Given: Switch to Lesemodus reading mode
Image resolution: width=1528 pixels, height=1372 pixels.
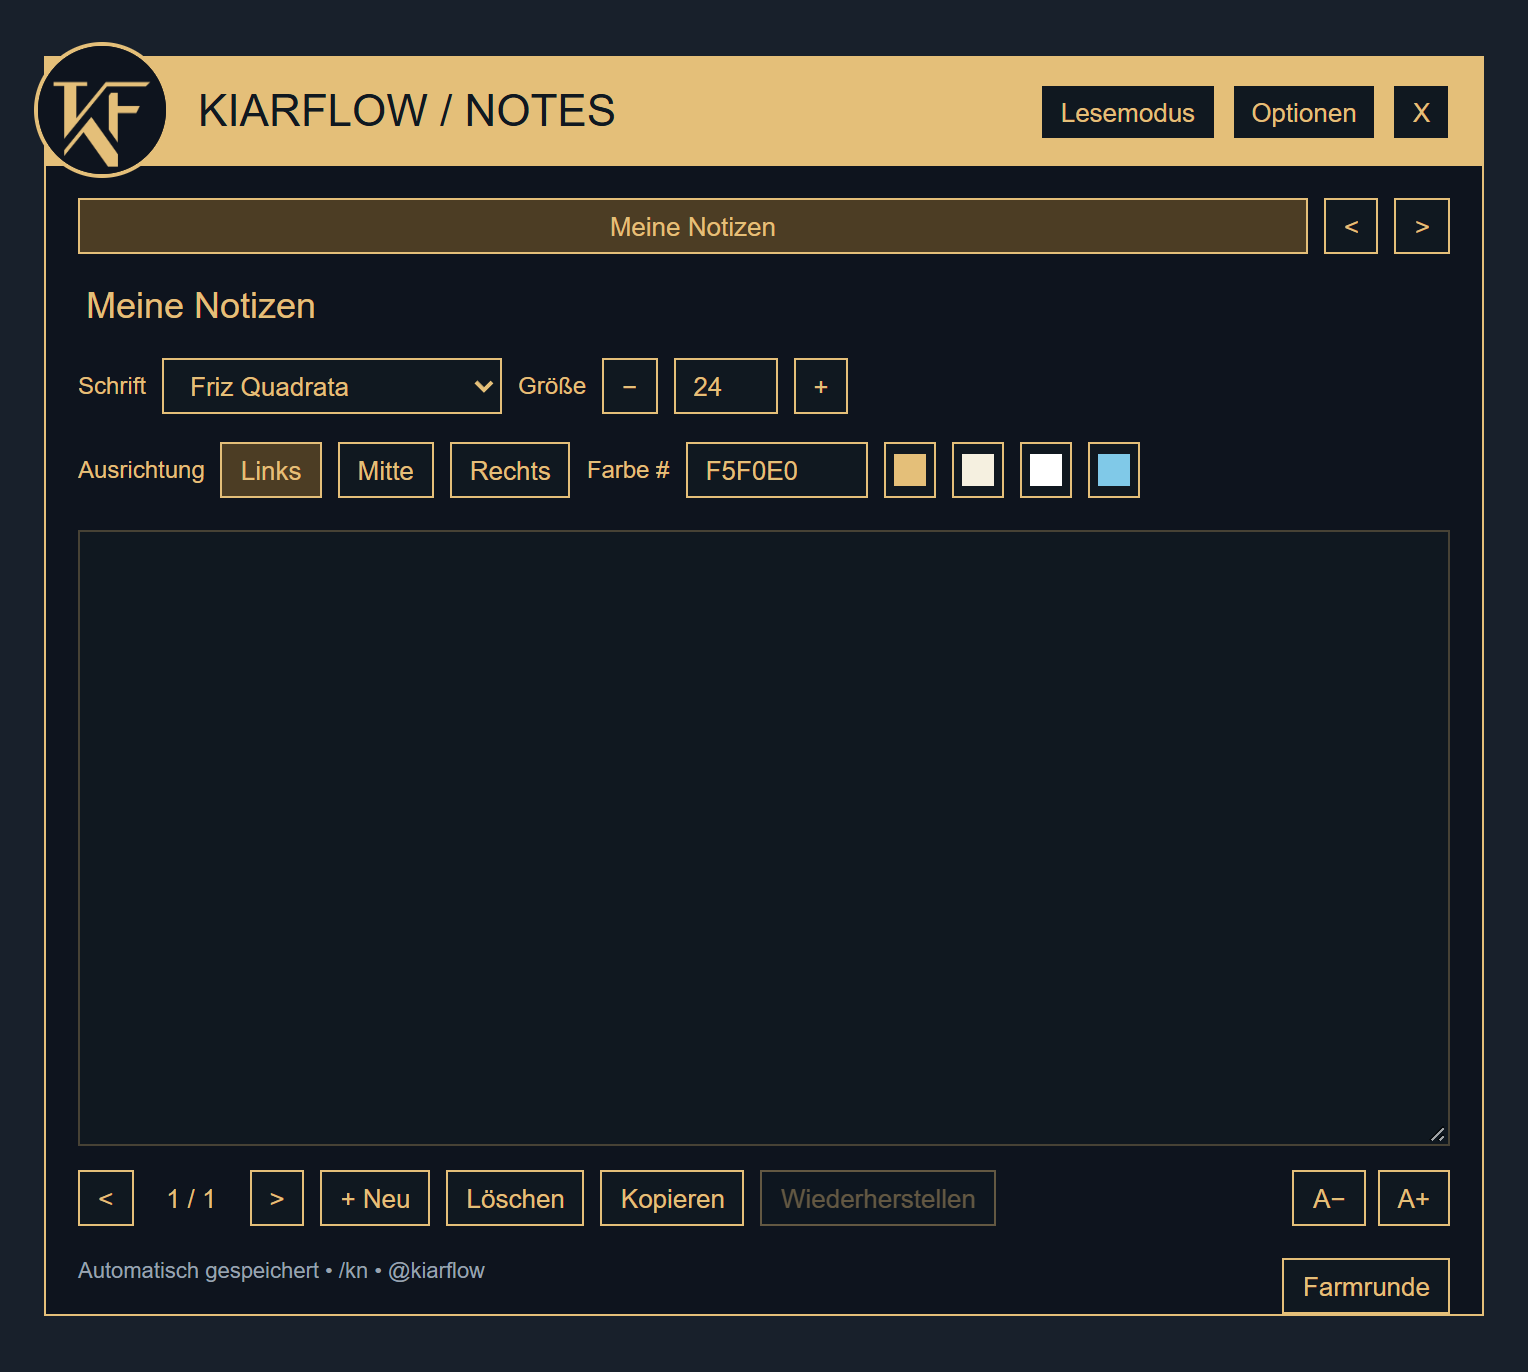Looking at the screenshot, I should [x=1127, y=112].
